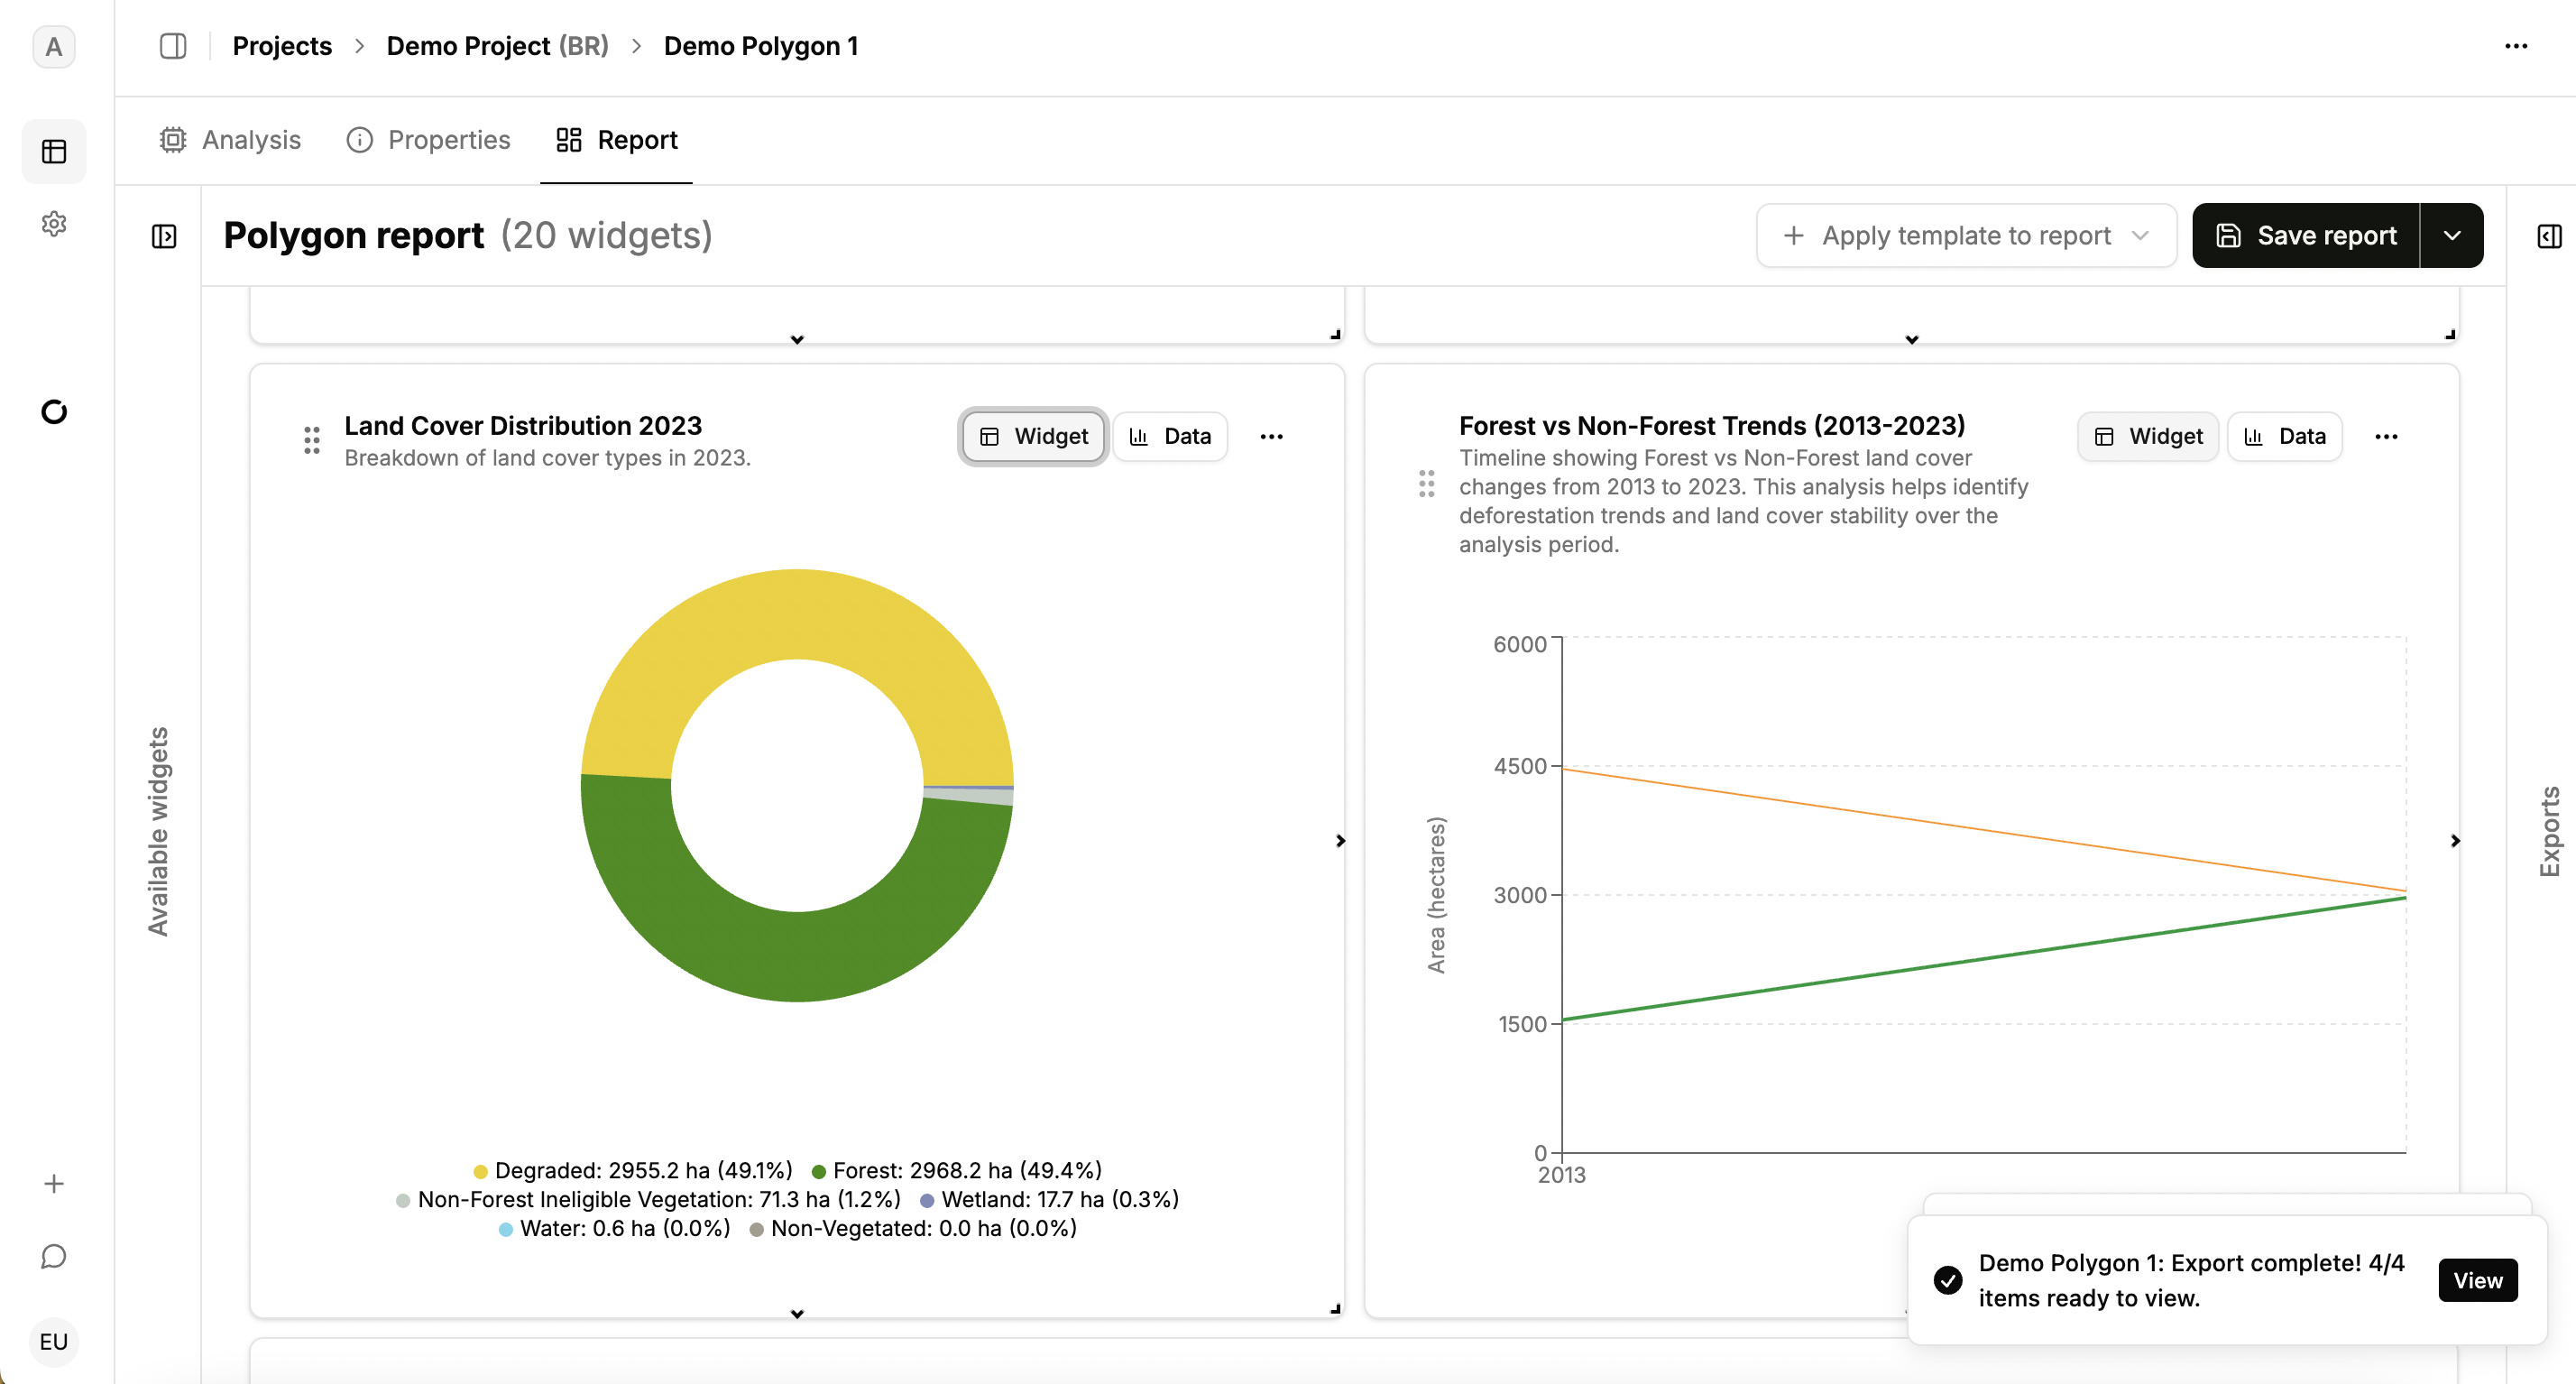Click the drag handle of Land Cover widget
Viewport: 2576px width, 1384px height.
click(312, 440)
